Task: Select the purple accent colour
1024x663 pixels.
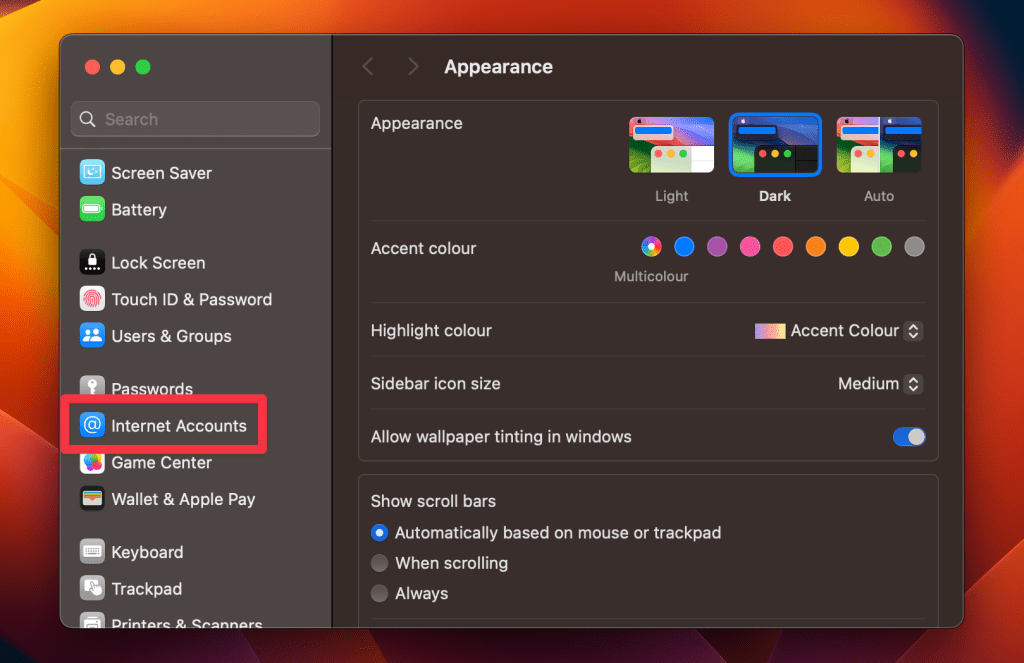Action: point(717,246)
